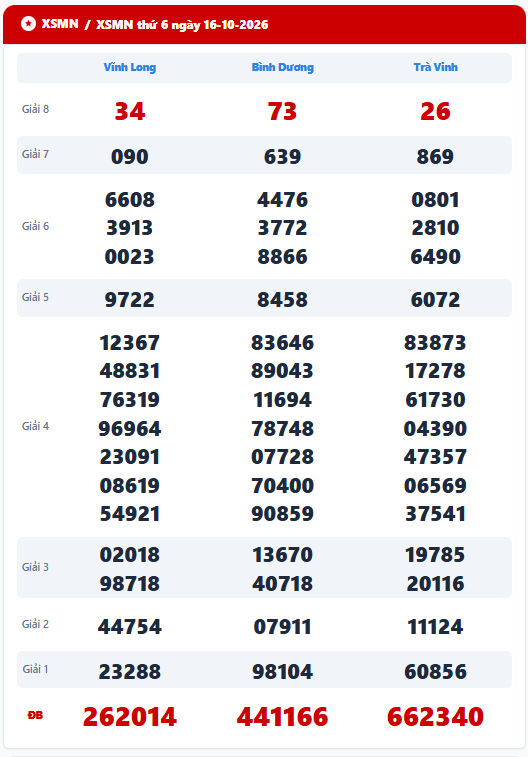Click Bình Dương special prize 441166
The image size is (528, 757).
(282, 716)
